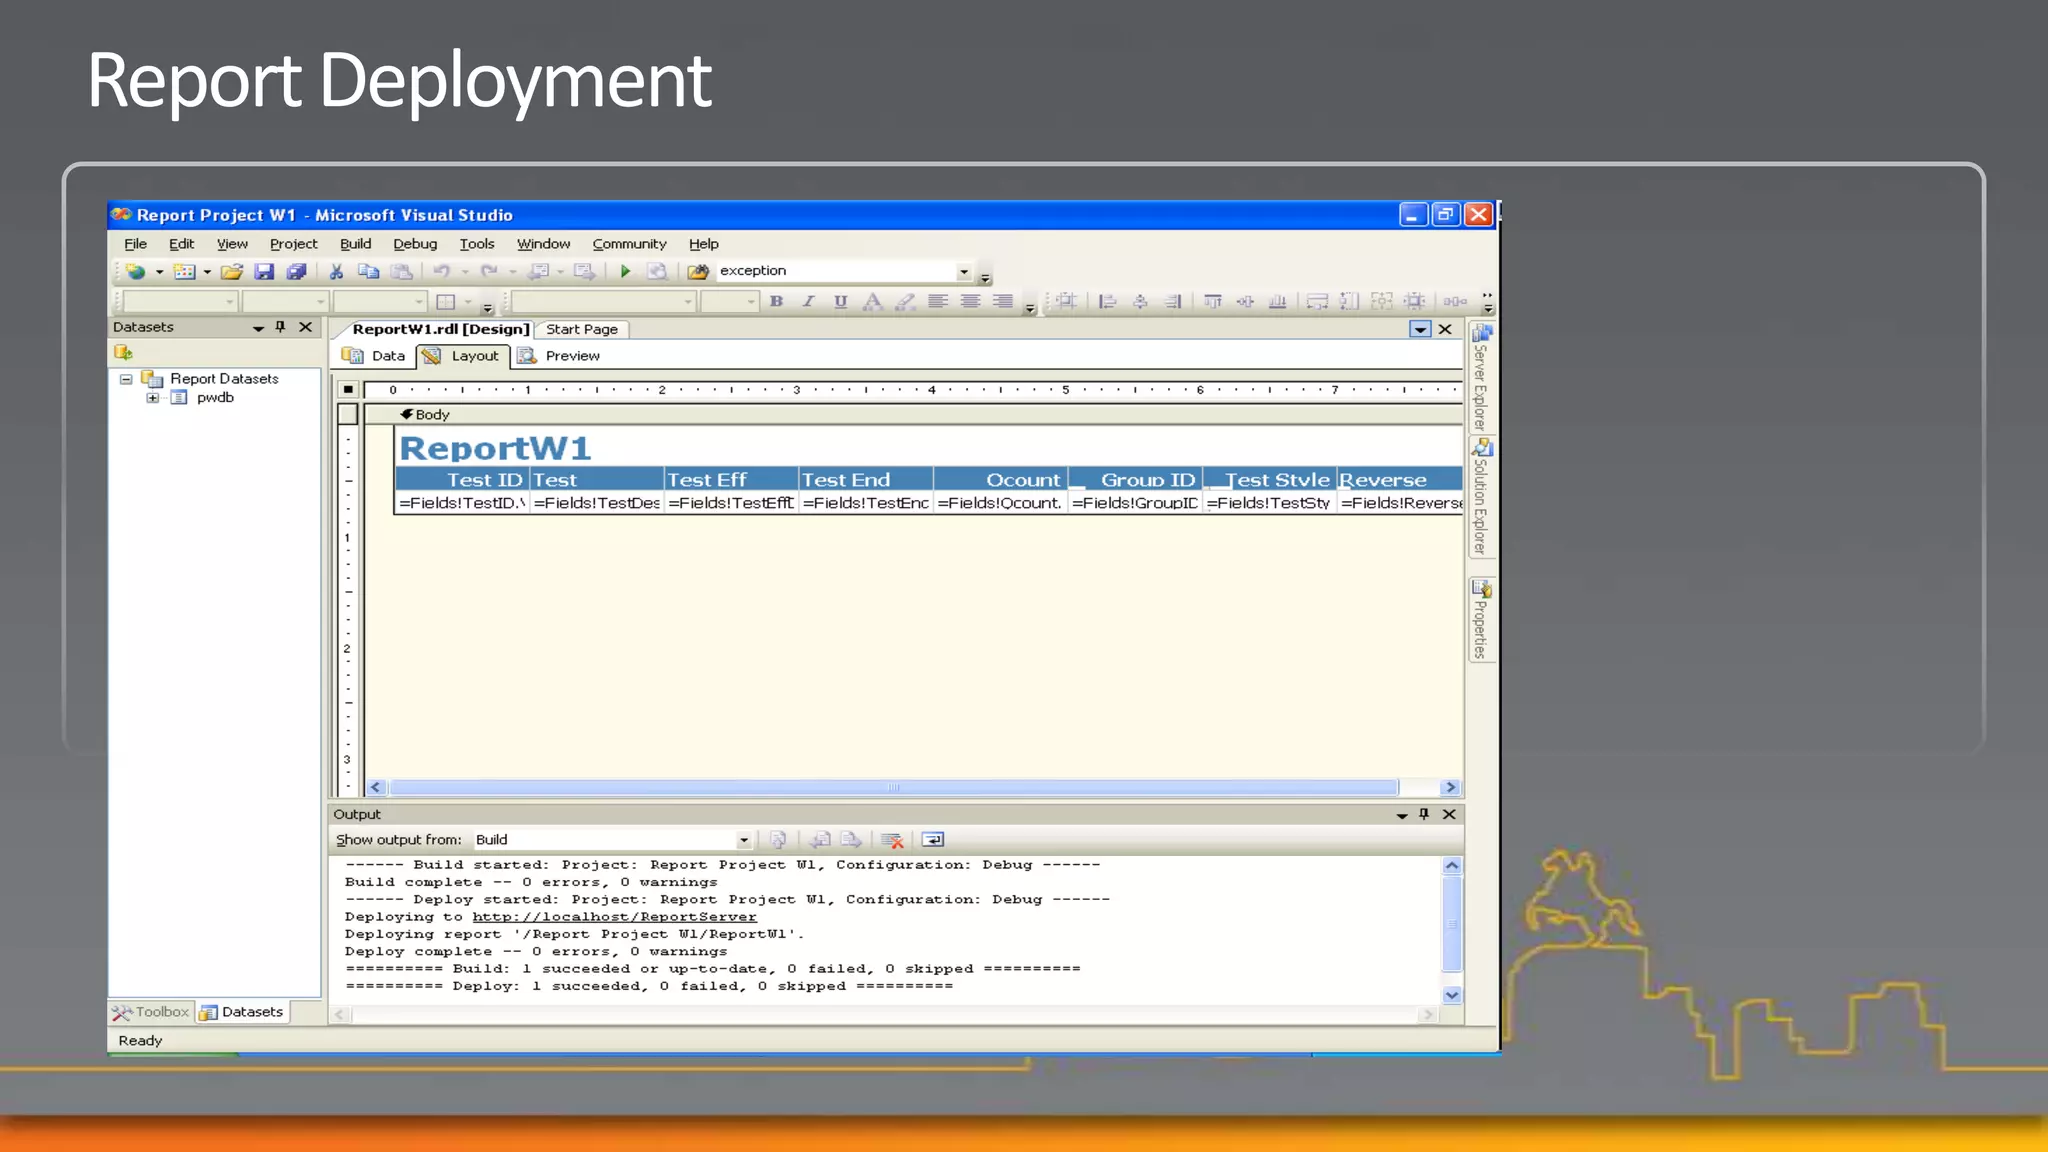Click the Output panel scroll down arrow
The height and width of the screenshot is (1152, 2048).
(1452, 995)
